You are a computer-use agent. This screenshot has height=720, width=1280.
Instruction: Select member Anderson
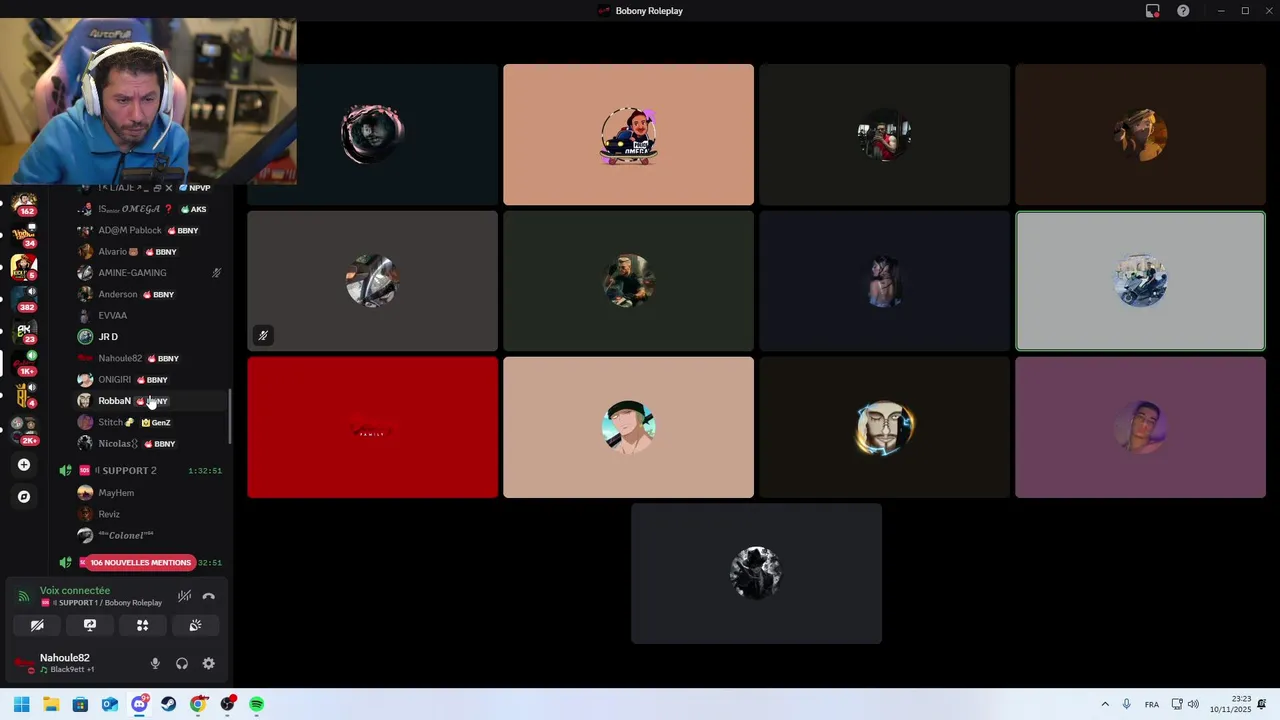(148, 294)
